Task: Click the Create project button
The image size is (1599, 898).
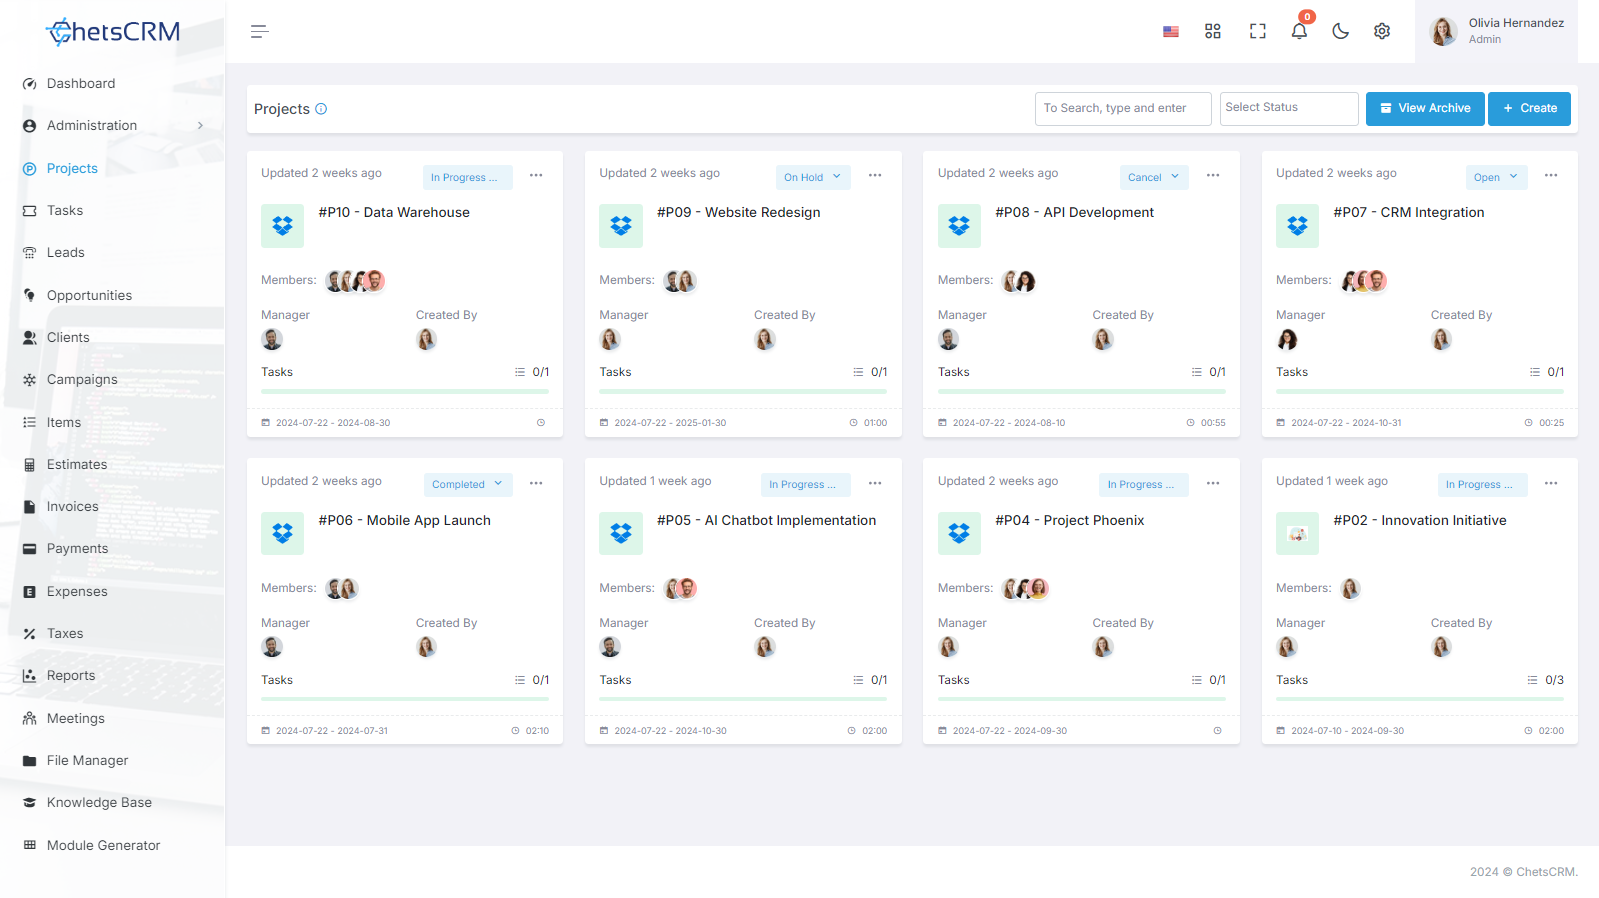Action: coord(1529,108)
